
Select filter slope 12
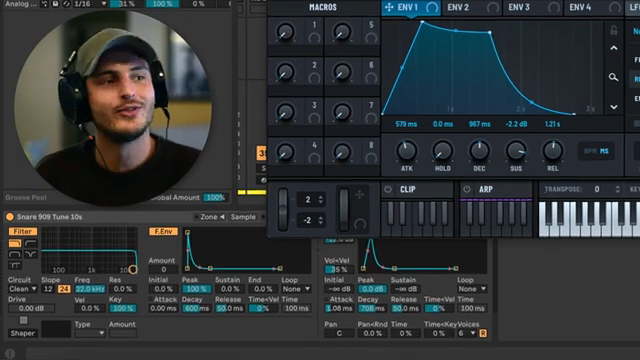[48, 289]
